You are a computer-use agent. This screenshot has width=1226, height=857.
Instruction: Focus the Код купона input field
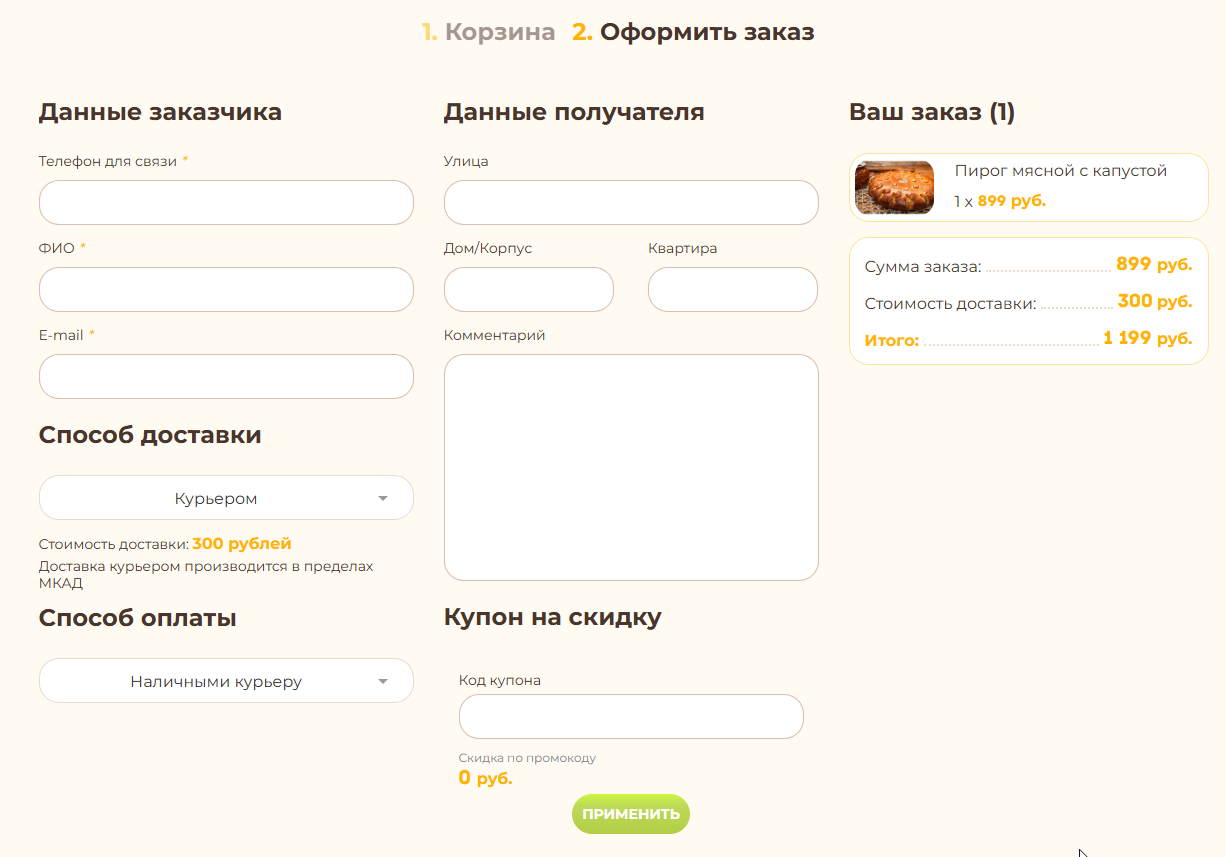click(x=631, y=717)
